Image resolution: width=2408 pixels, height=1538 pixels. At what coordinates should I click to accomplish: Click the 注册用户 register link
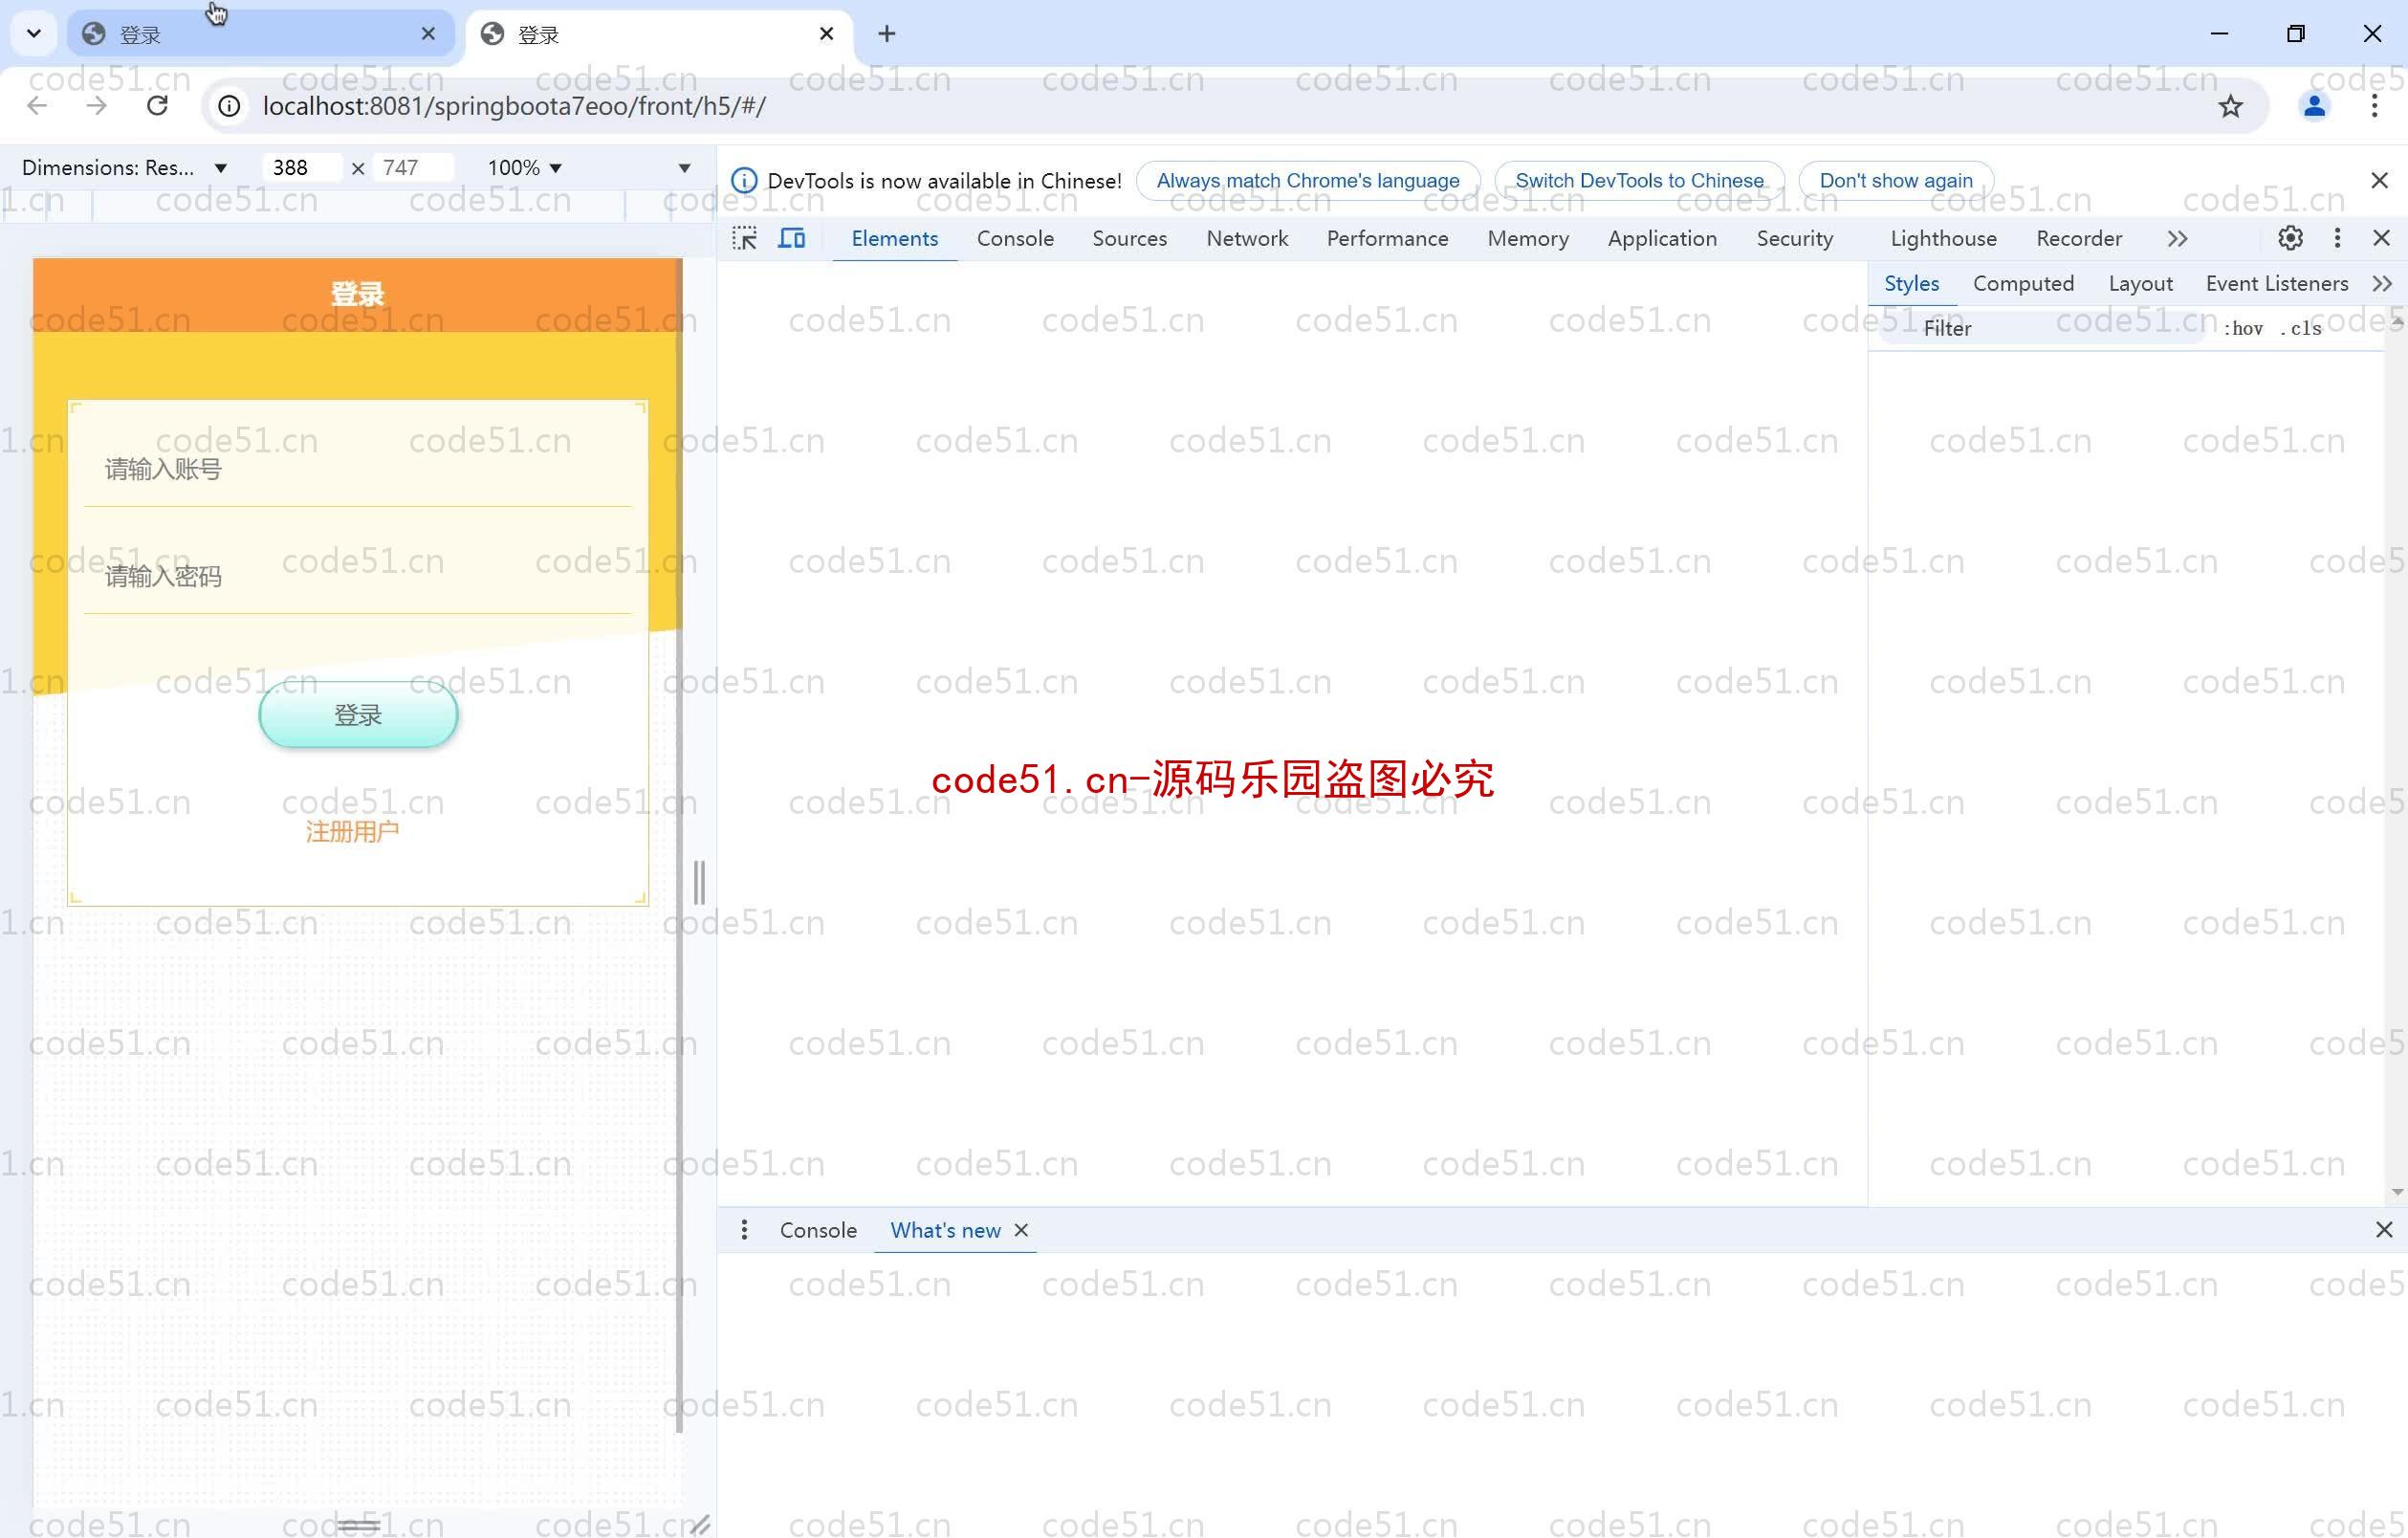353,832
